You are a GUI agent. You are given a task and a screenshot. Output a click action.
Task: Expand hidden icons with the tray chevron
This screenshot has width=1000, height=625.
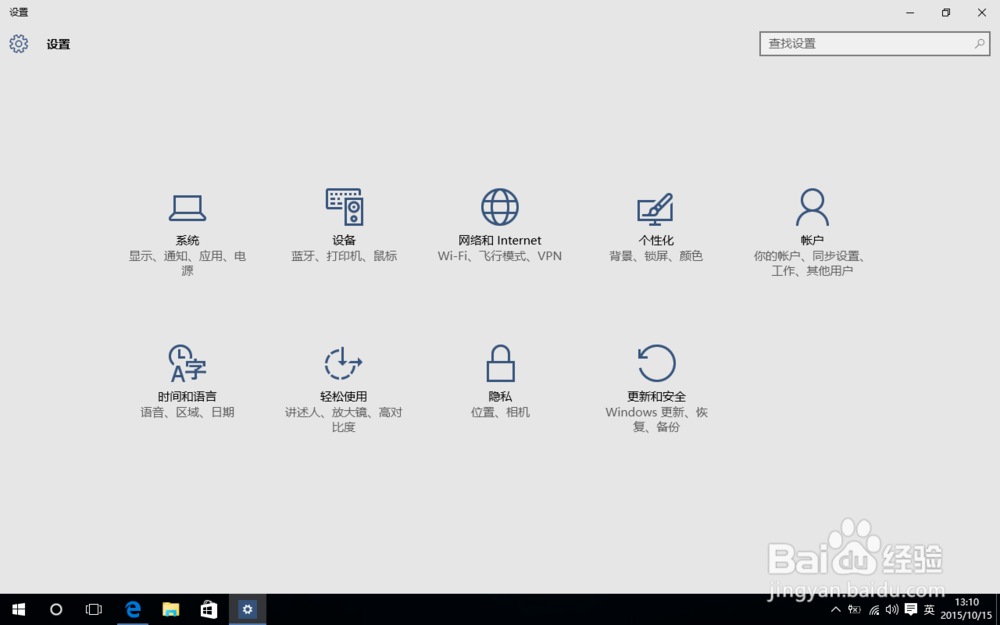[835, 609]
